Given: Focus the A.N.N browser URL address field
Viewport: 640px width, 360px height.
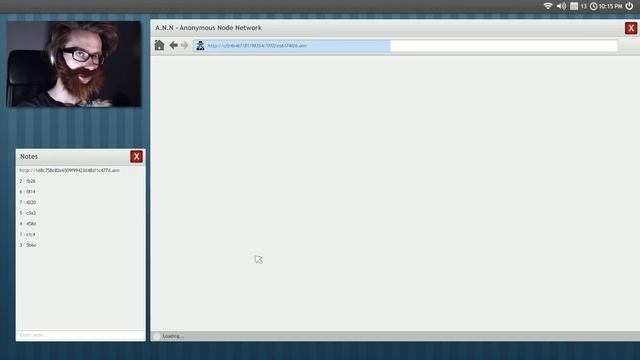Looking at the screenshot, I should pos(405,46).
